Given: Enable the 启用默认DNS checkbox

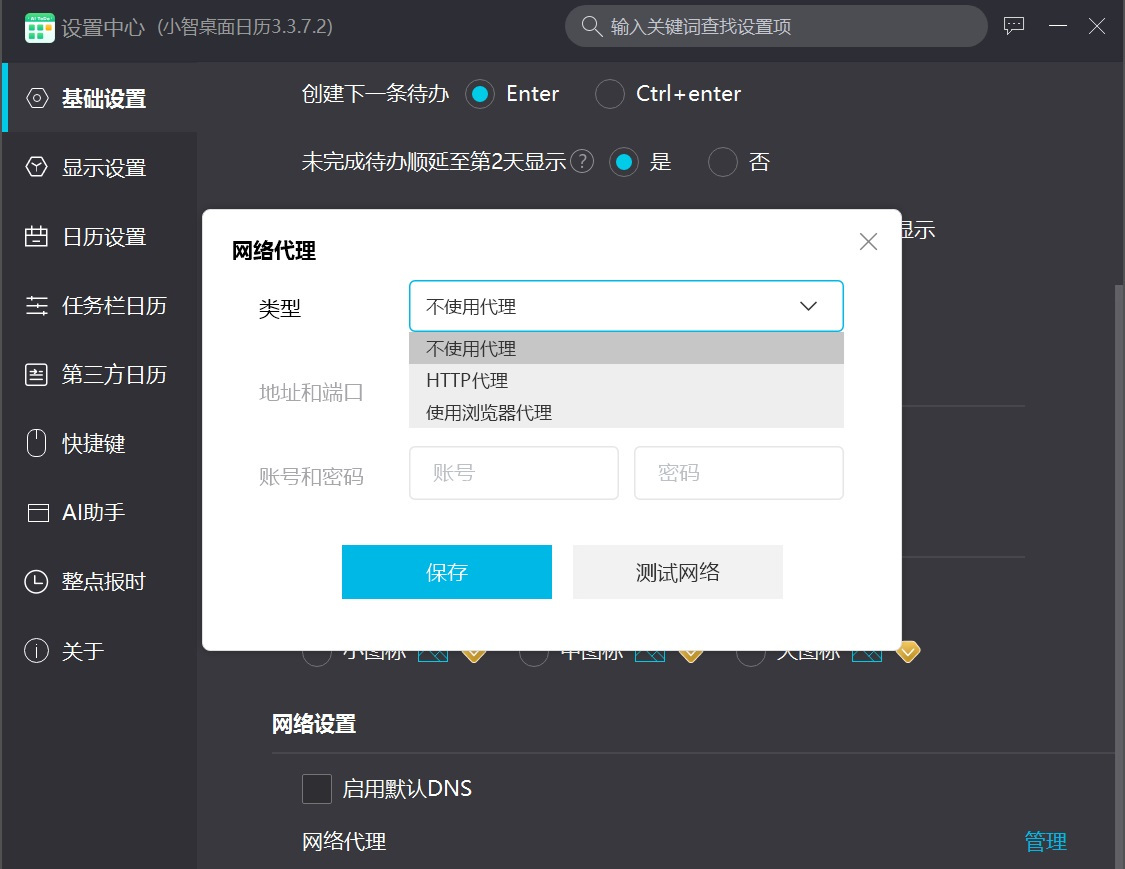Looking at the screenshot, I should 317,788.
